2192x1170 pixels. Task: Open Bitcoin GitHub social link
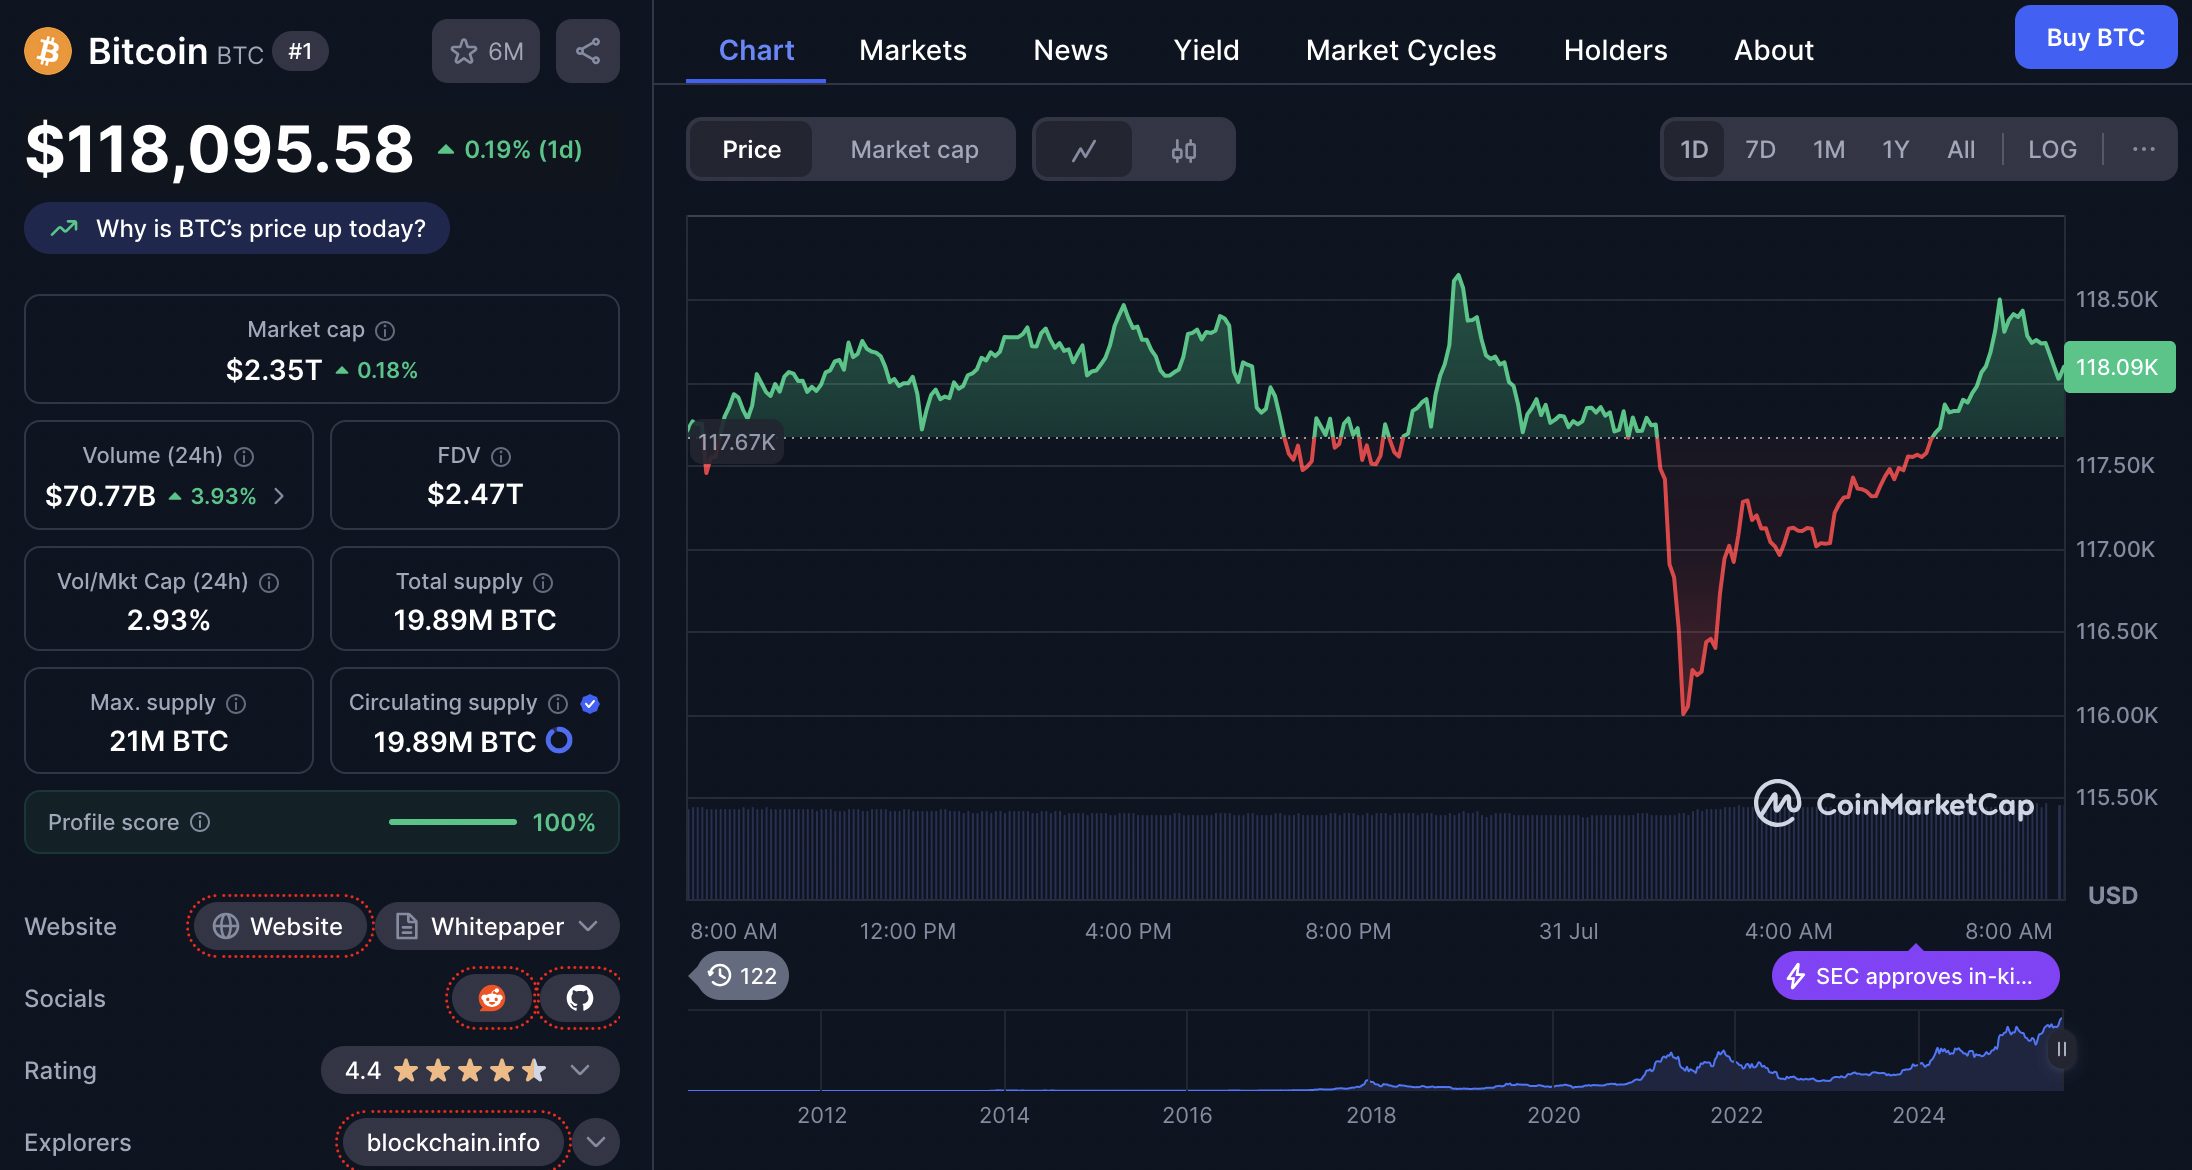coord(580,997)
